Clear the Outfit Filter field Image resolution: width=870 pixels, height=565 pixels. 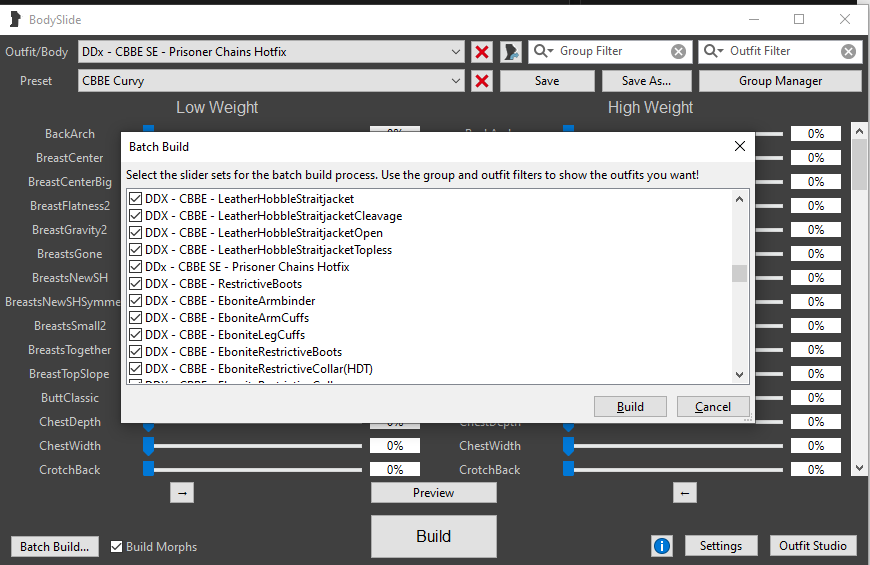coord(848,52)
